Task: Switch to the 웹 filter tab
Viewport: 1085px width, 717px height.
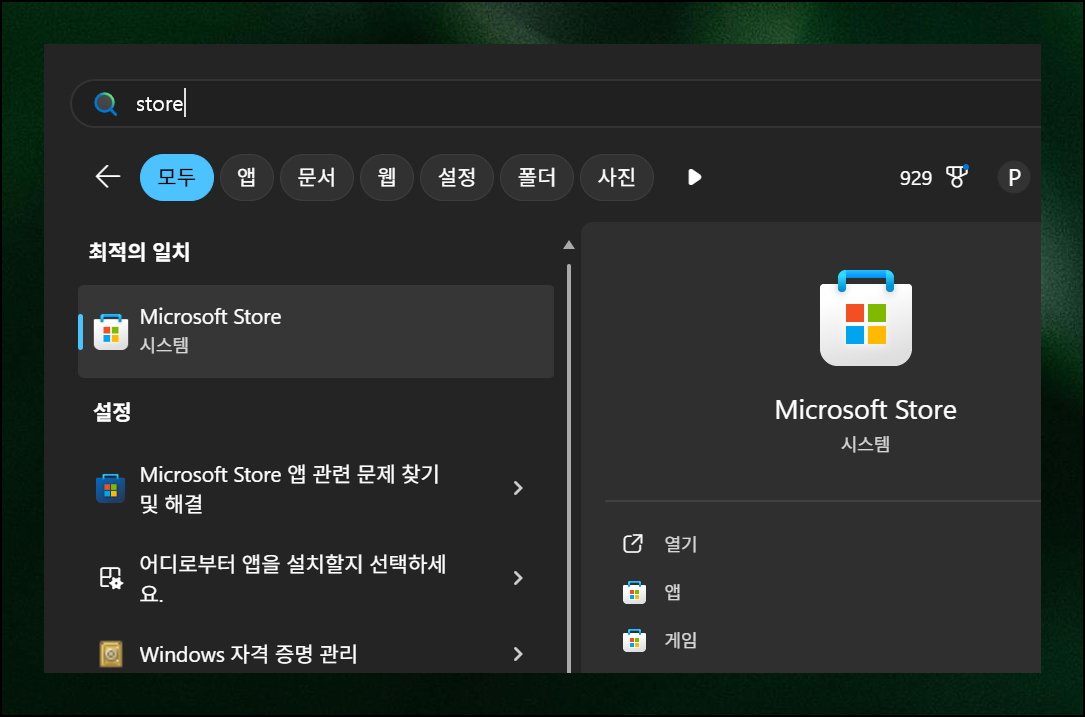Action: click(387, 177)
